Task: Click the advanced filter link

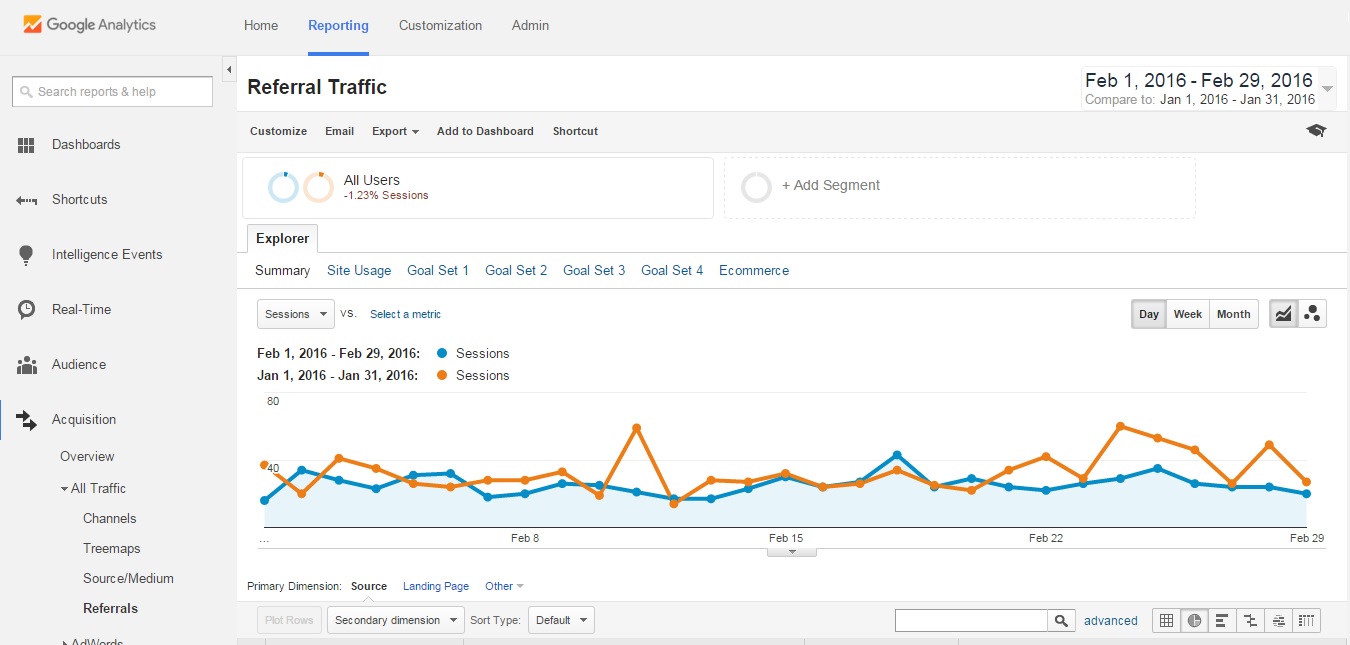Action: 1110,621
